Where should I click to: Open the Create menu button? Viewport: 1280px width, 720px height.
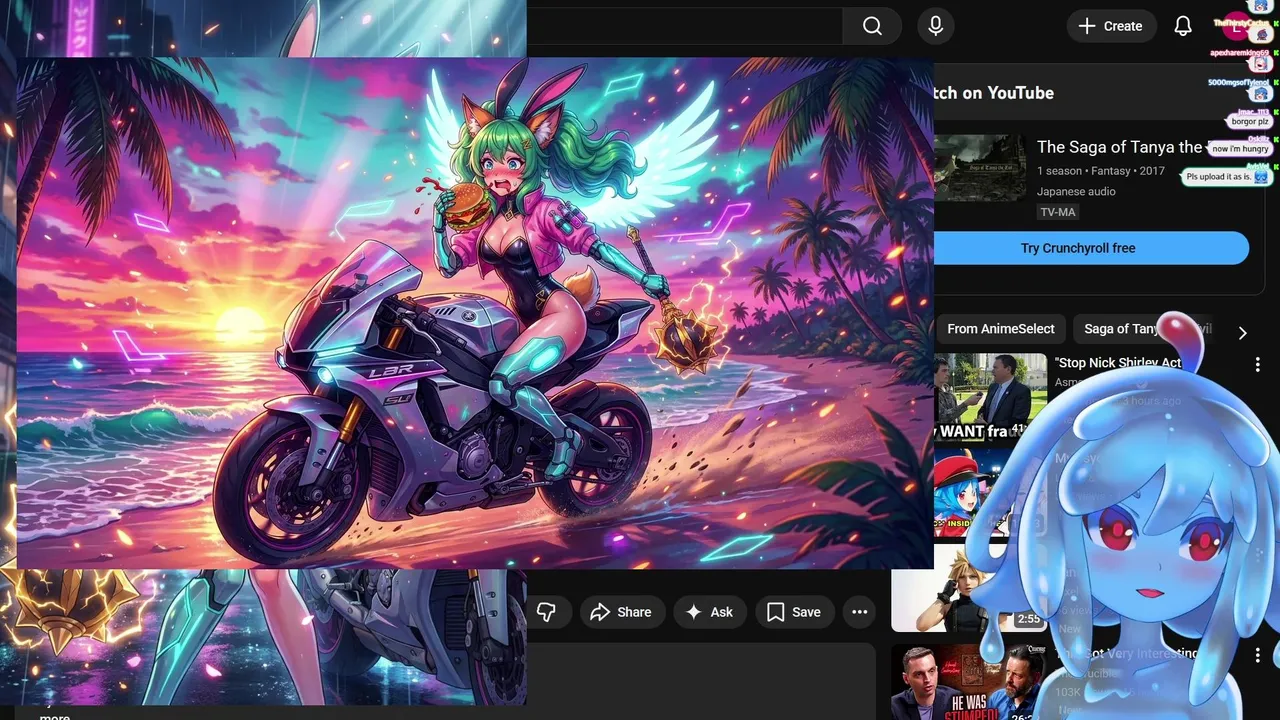pos(1111,26)
